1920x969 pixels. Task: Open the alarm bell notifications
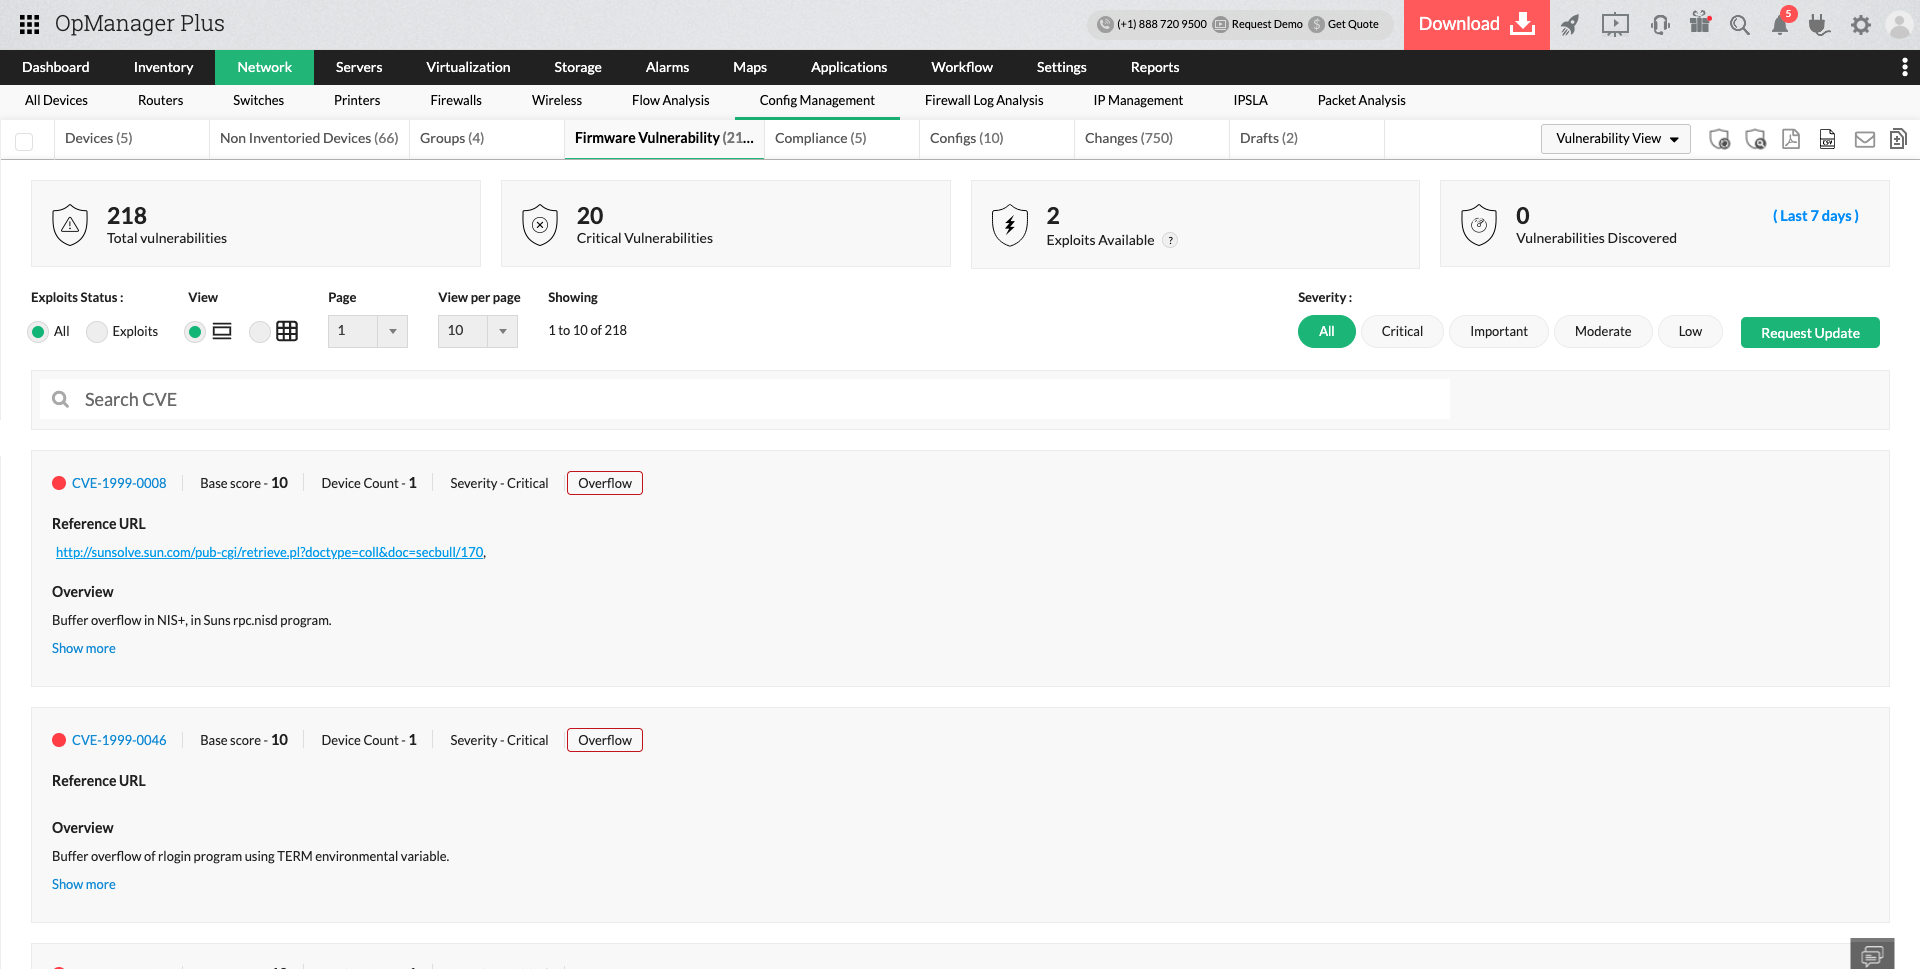(x=1780, y=24)
